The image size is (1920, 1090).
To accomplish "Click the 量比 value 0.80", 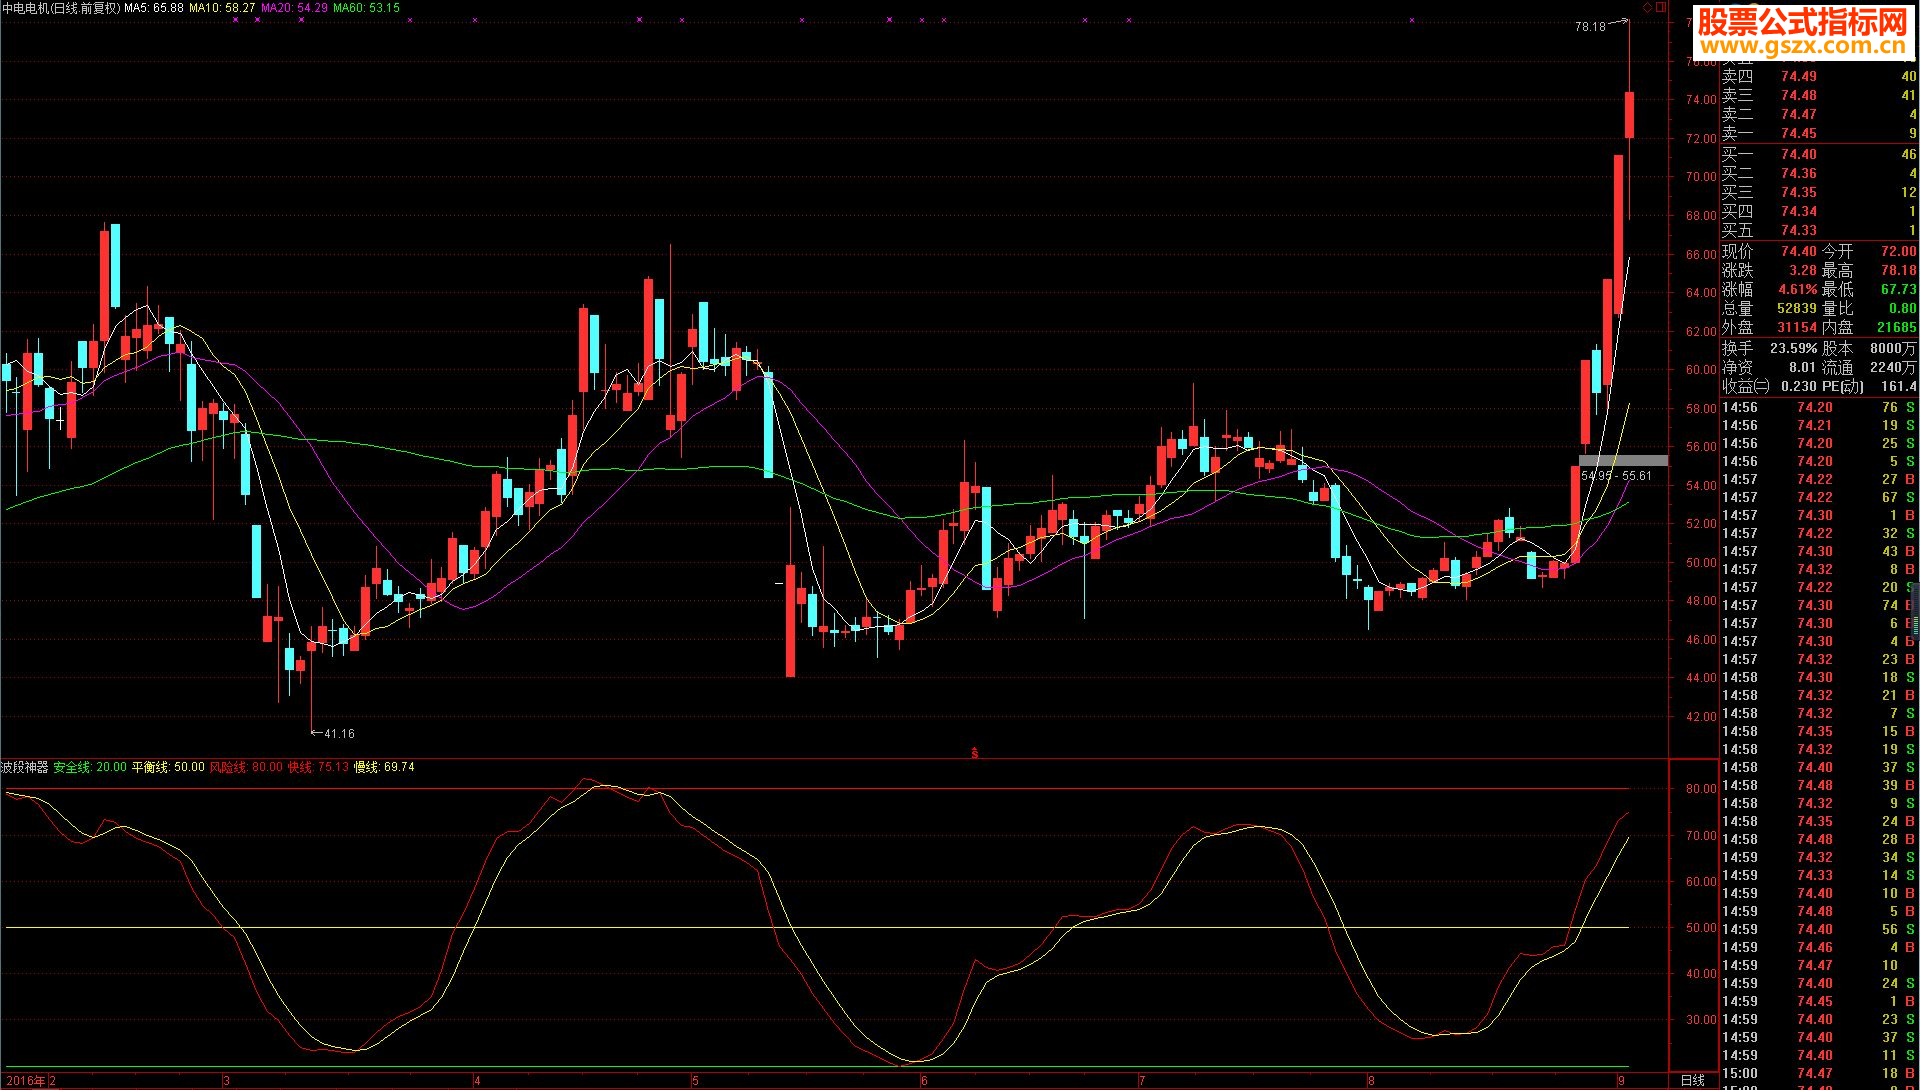I will pos(1902,308).
